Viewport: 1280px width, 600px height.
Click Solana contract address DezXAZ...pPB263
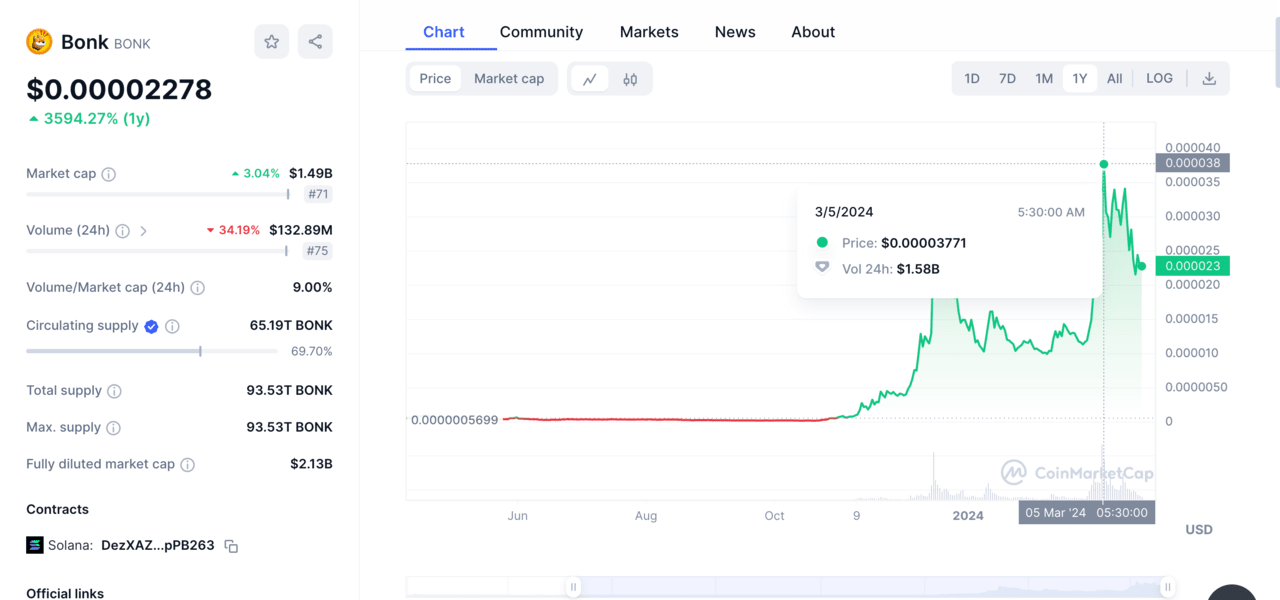[x=158, y=546]
